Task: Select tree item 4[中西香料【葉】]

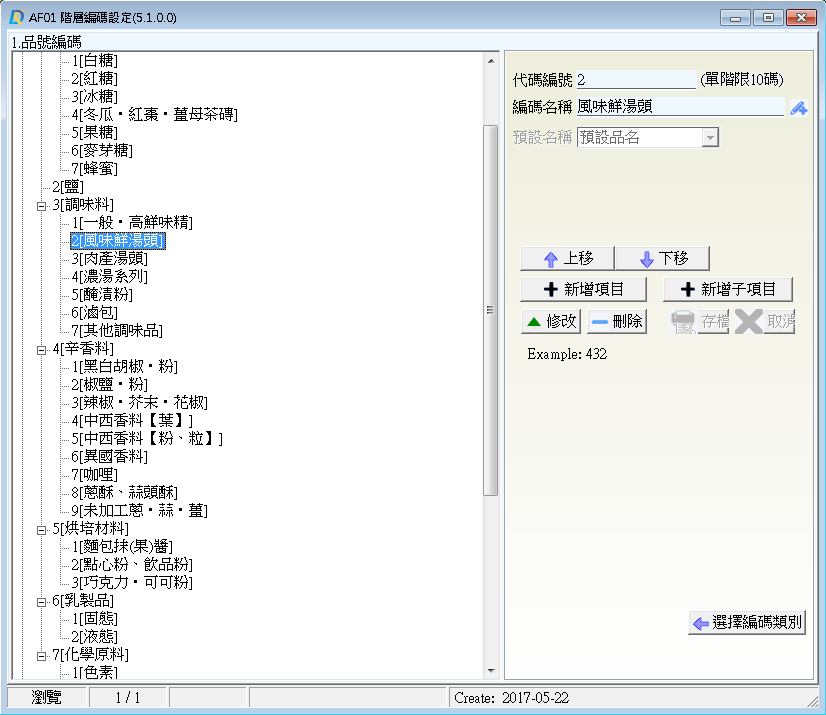Action: (x=132, y=420)
